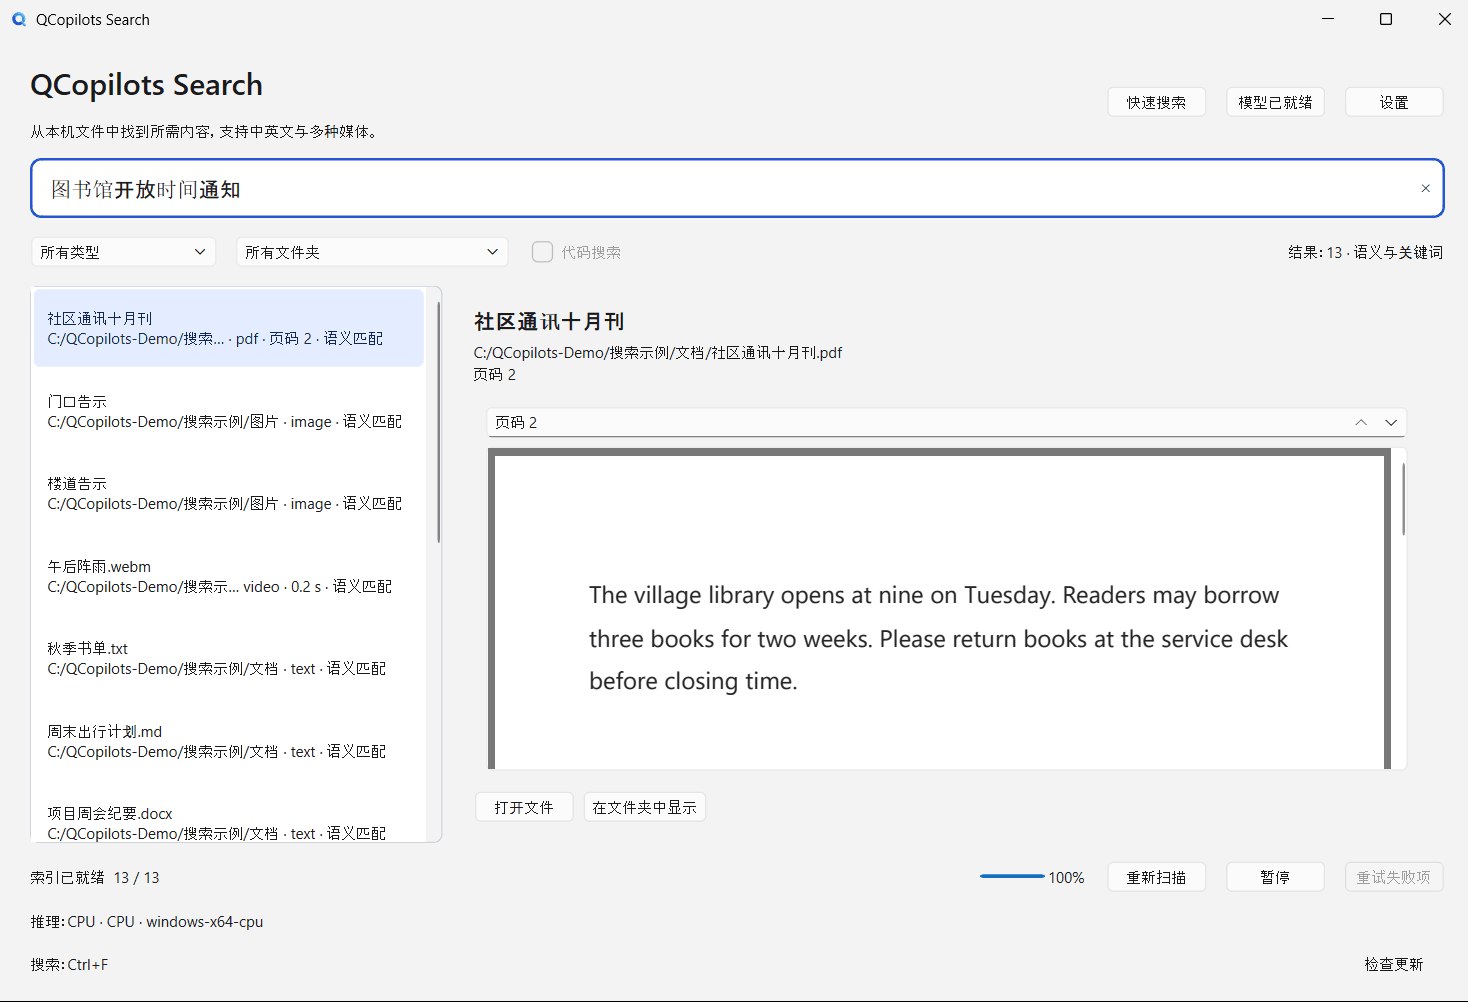The height and width of the screenshot is (1002, 1468).
Task: Click the 搜索: Ctrl+F hint text
Action: 69,964
